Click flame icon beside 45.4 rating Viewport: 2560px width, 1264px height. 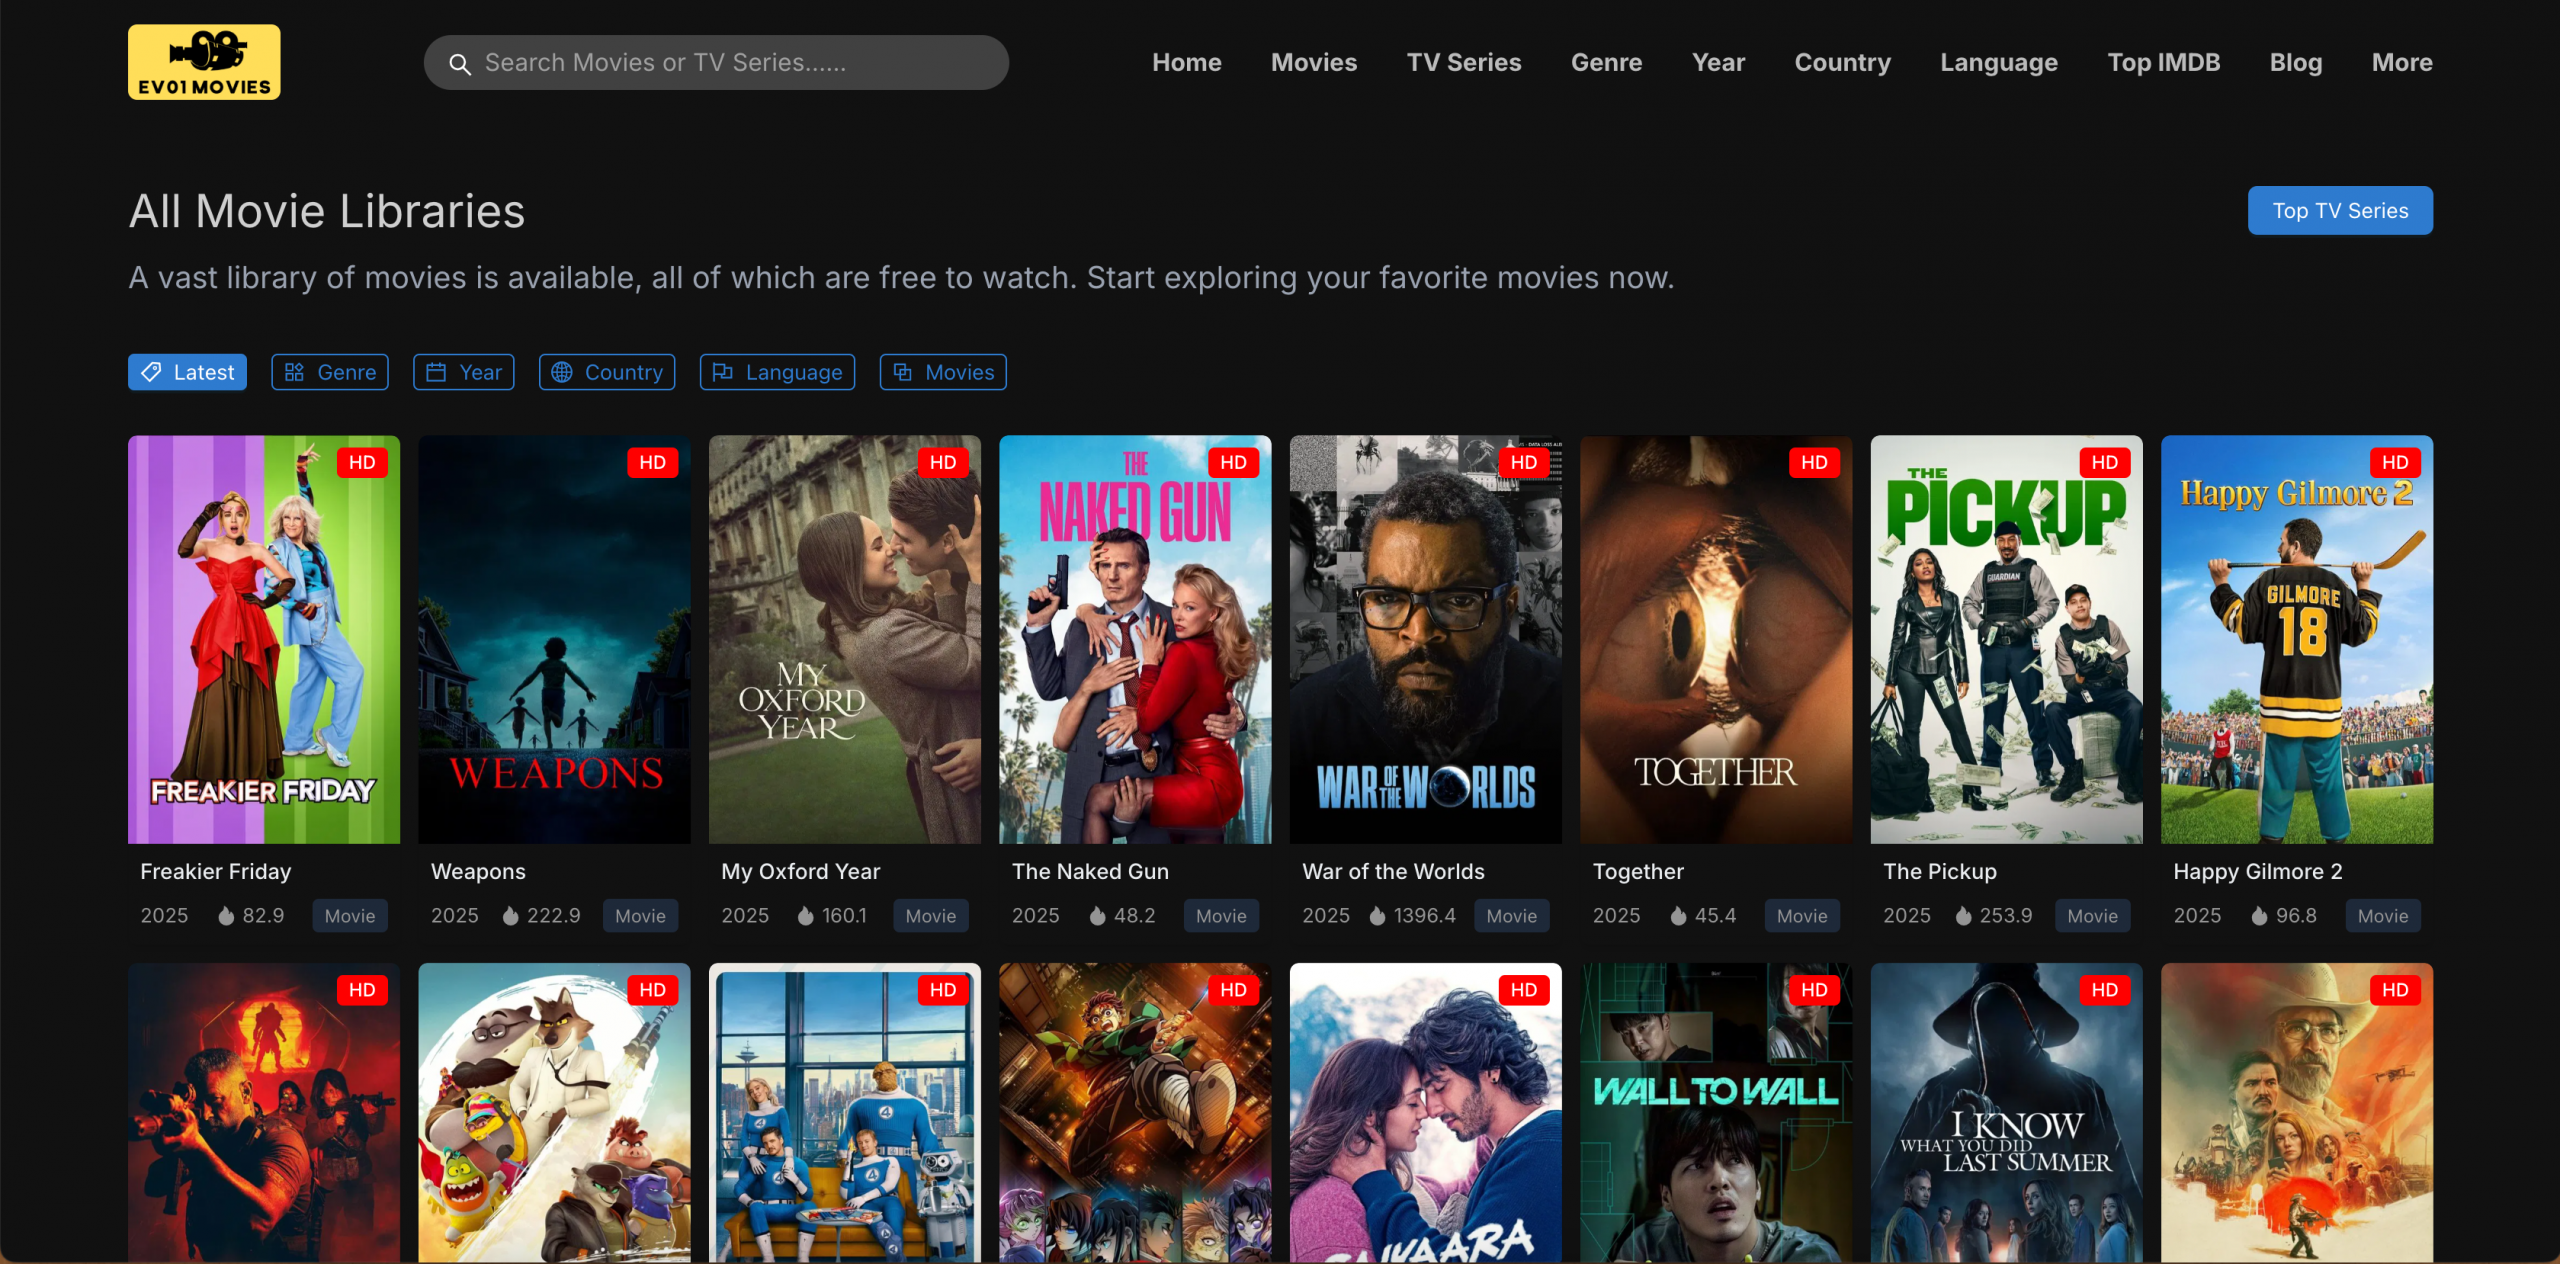pos(1679,916)
